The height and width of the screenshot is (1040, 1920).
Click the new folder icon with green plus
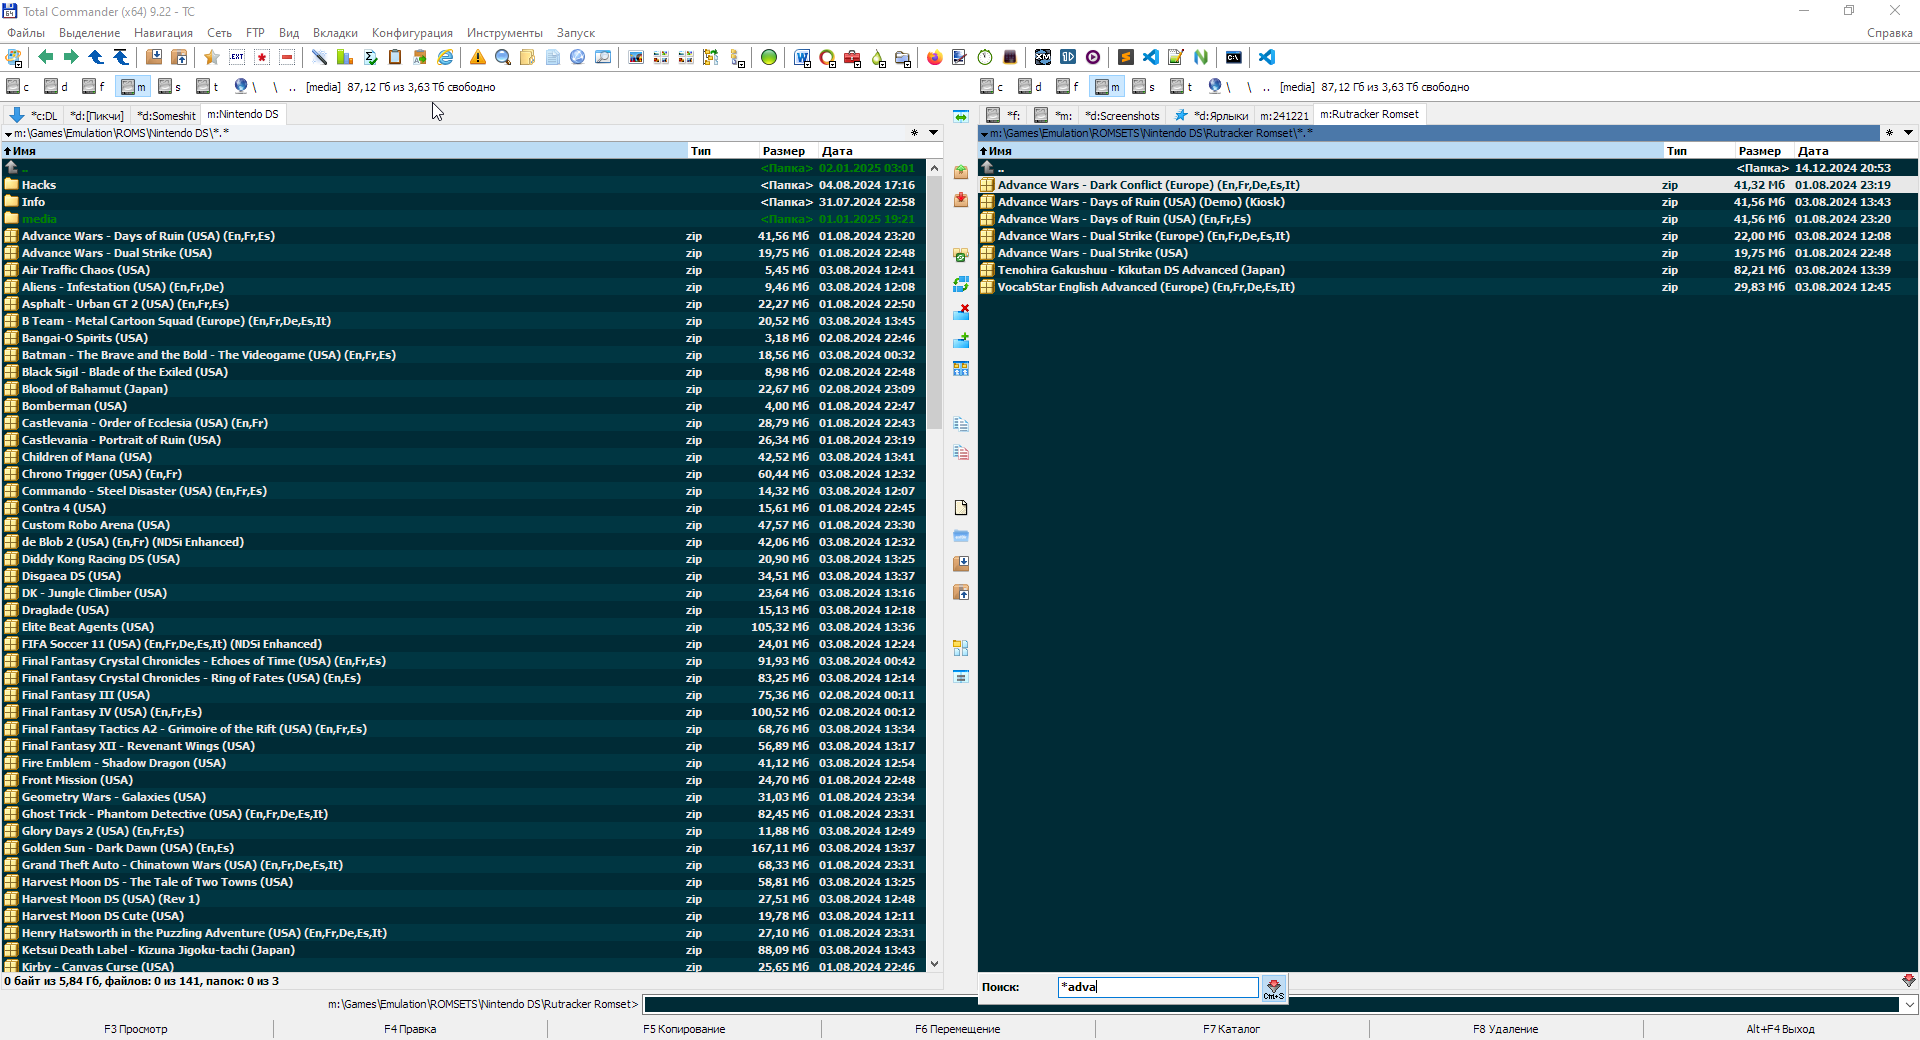(x=961, y=340)
